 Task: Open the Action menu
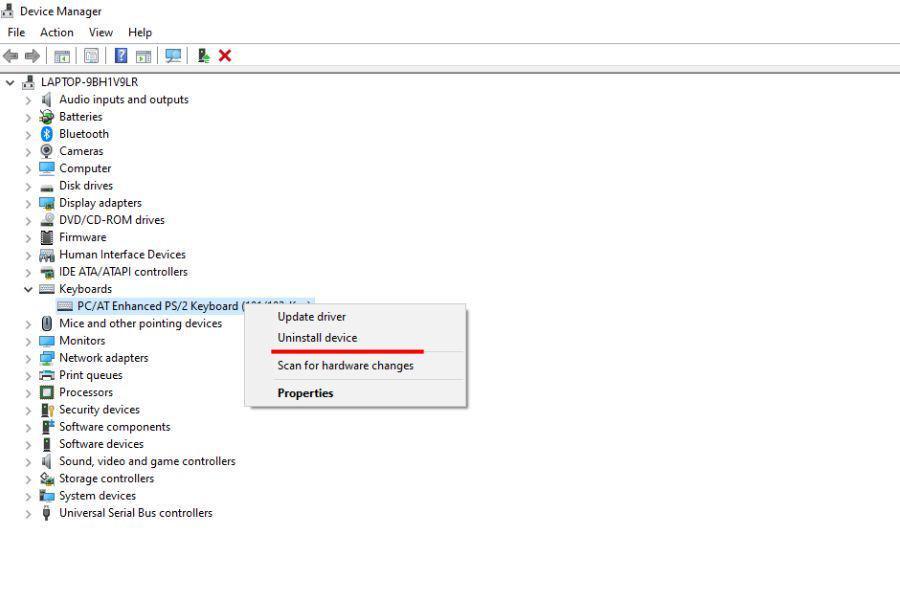(56, 32)
